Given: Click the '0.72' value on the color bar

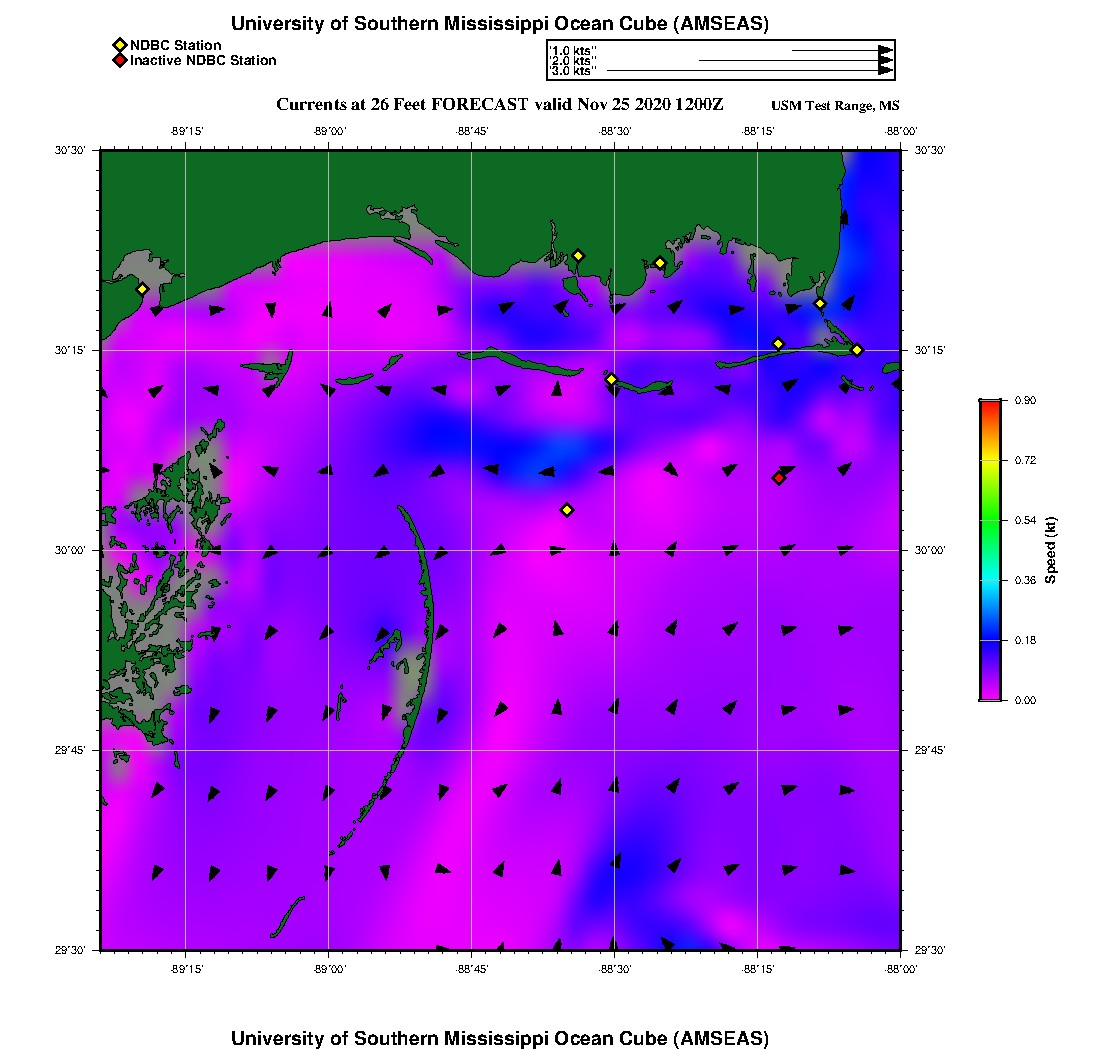Looking at the screenshot, I should (1025, 460).
